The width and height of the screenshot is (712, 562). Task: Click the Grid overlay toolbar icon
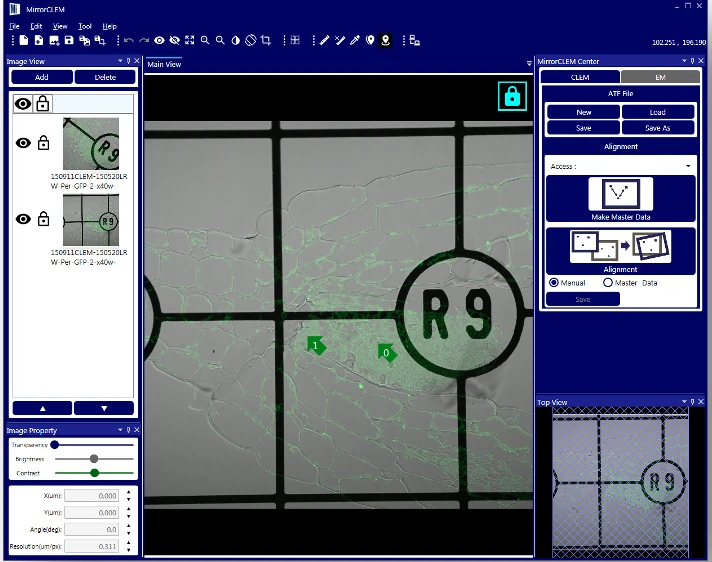[295, 40]
